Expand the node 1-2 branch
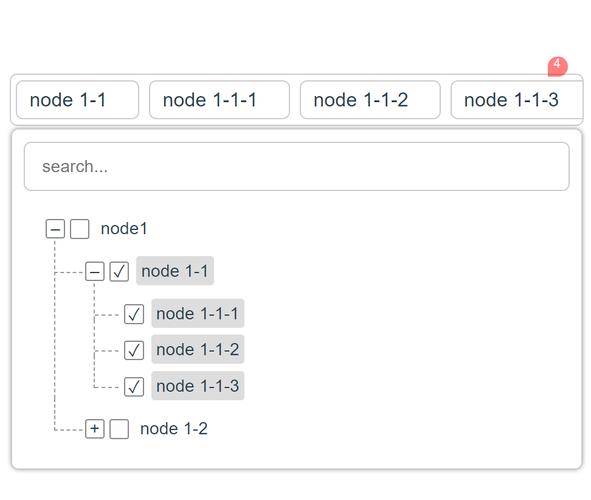 (95, 429)
